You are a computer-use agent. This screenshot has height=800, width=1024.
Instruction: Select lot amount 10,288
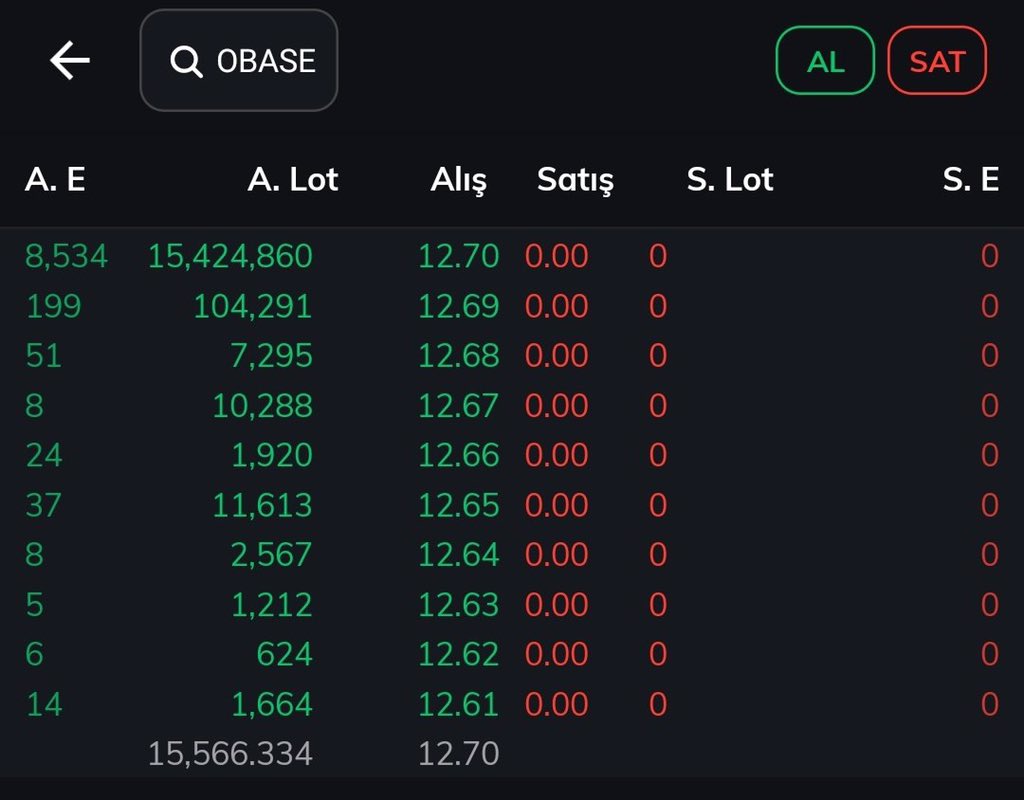[263, 406]
